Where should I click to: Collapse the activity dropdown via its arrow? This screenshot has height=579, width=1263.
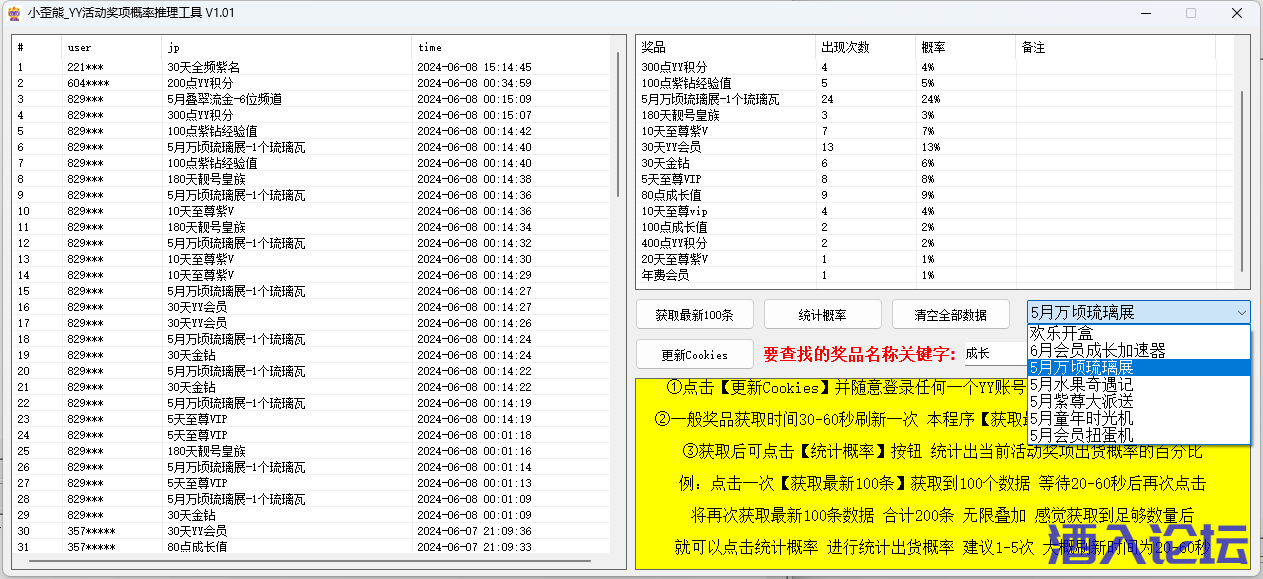tap(1240, 313)
